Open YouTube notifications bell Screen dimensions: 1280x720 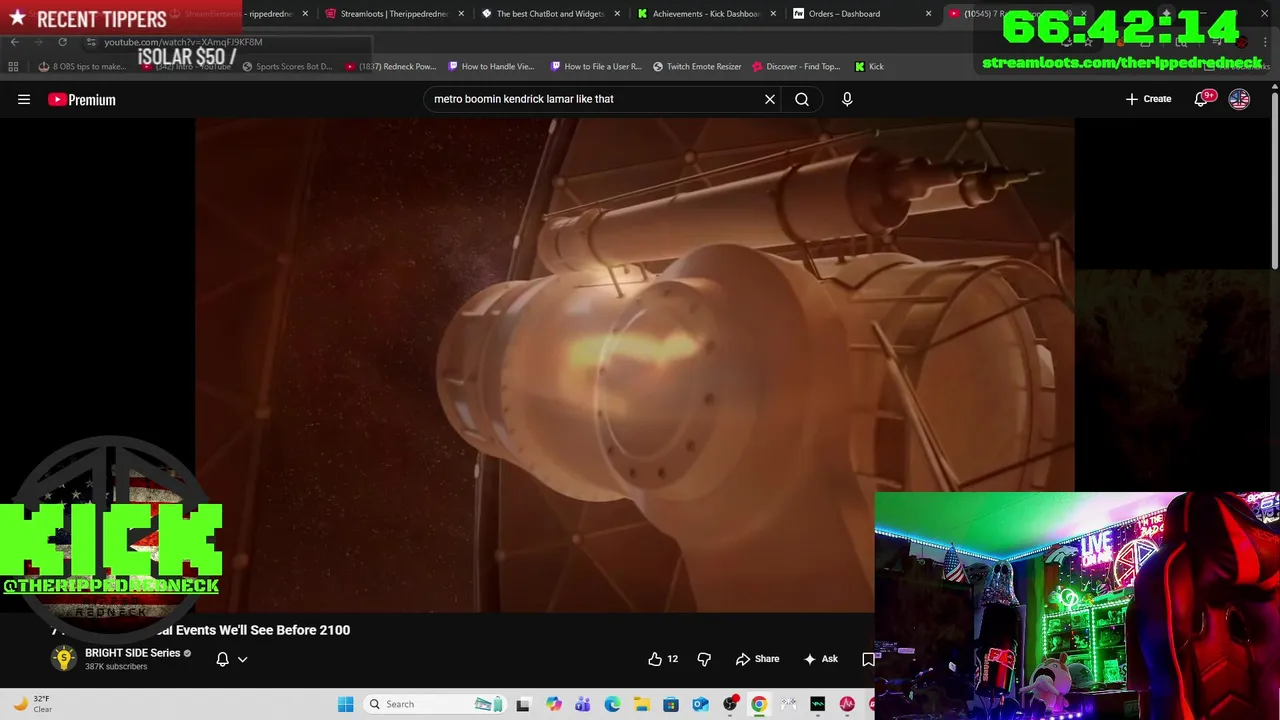(1202, 99)
